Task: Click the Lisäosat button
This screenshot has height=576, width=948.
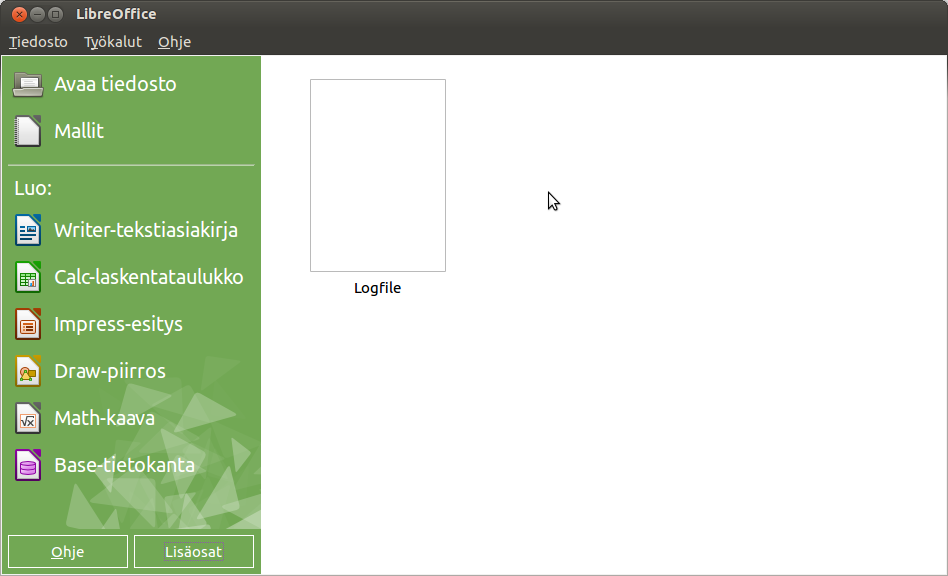Action: pyautogui.click(x=193, y=551)
